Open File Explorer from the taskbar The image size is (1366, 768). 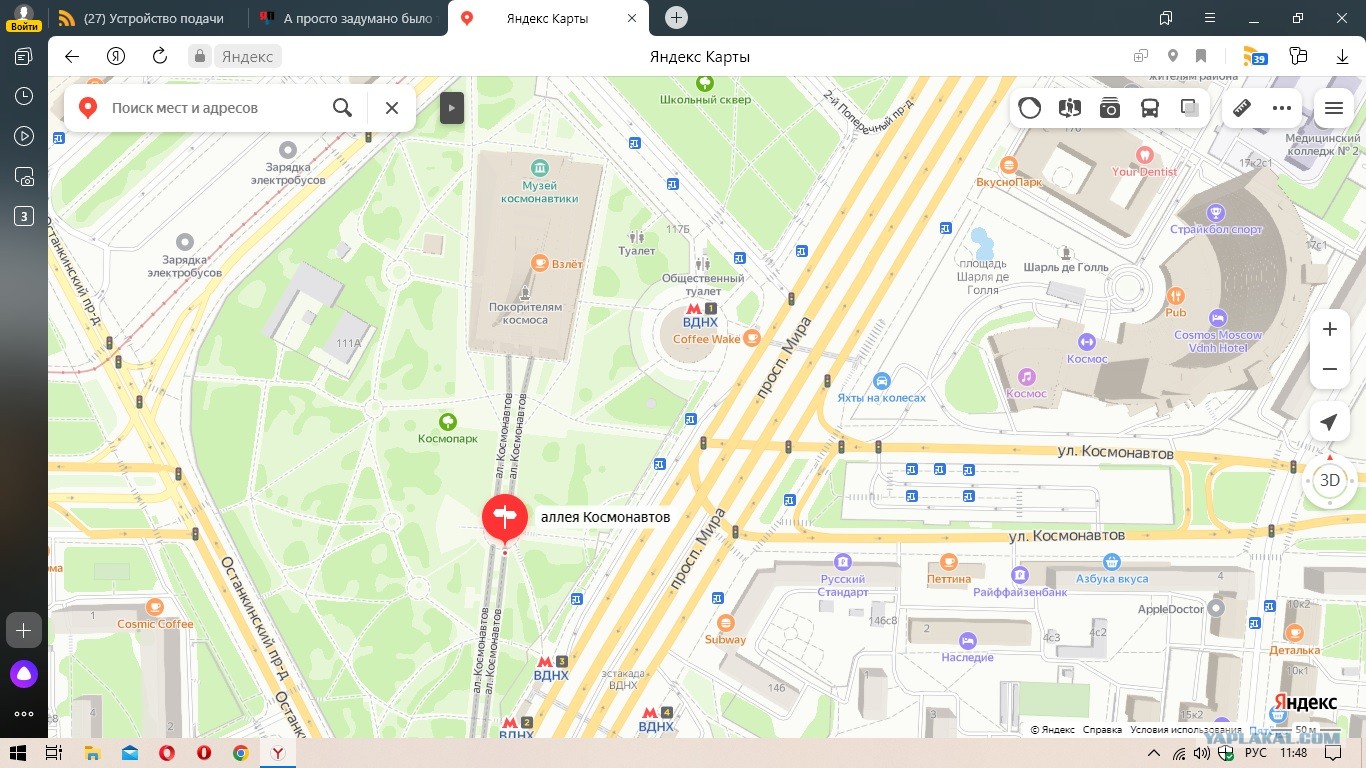tap(92, 753)
